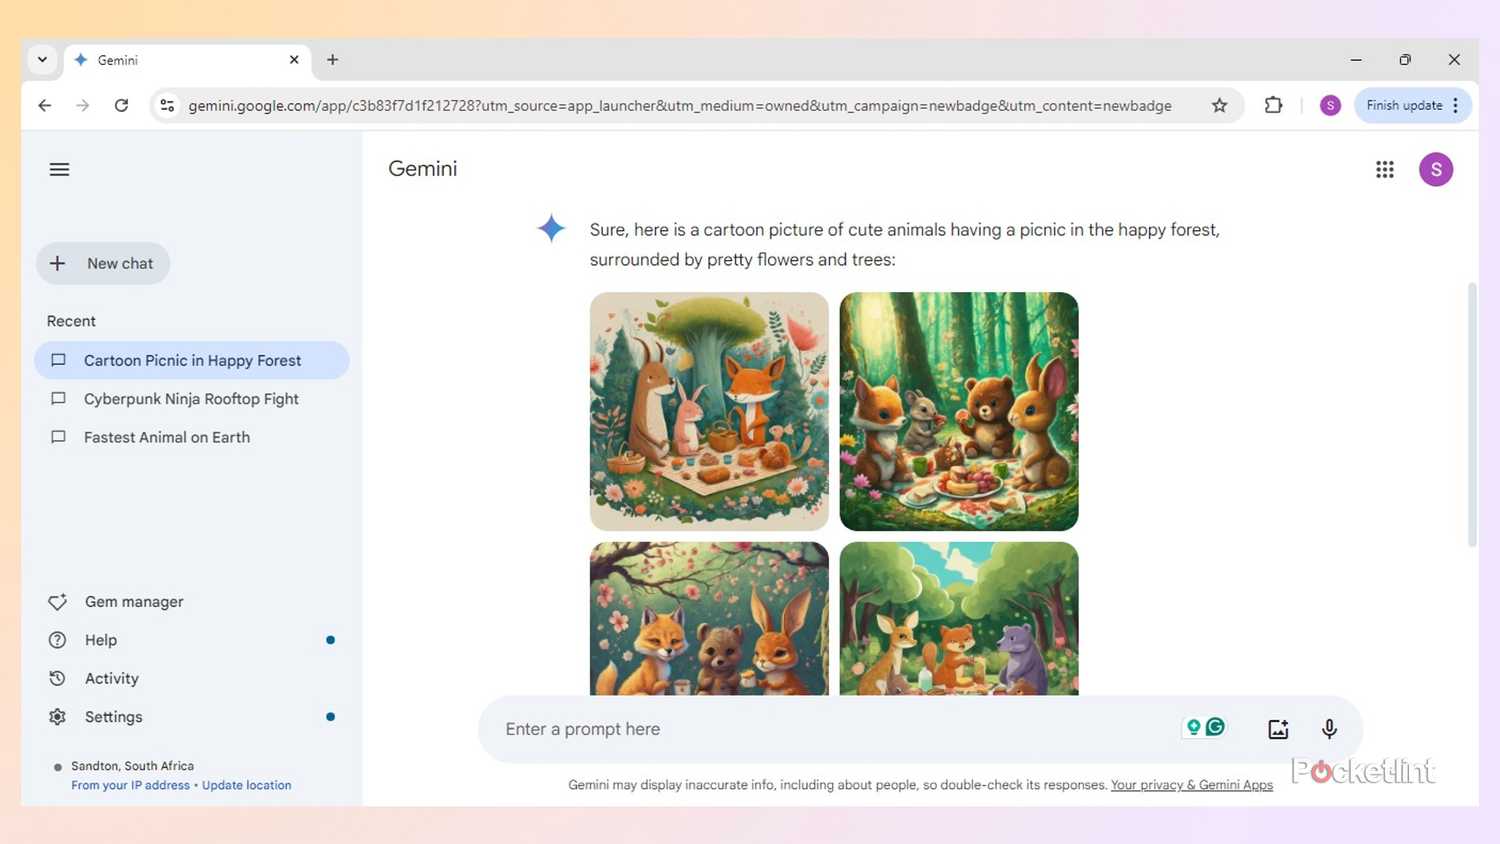Click the Gemini sparkle icon beside the response
Viewport: 1500px width, 844px height.
551,228
